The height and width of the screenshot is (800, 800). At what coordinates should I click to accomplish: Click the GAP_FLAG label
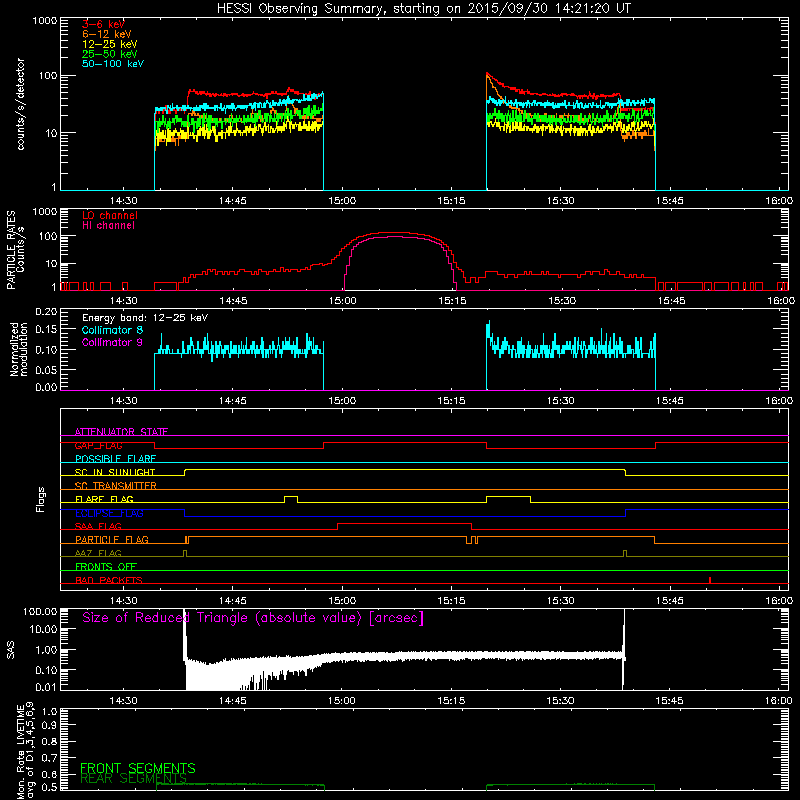click(98, 445)
